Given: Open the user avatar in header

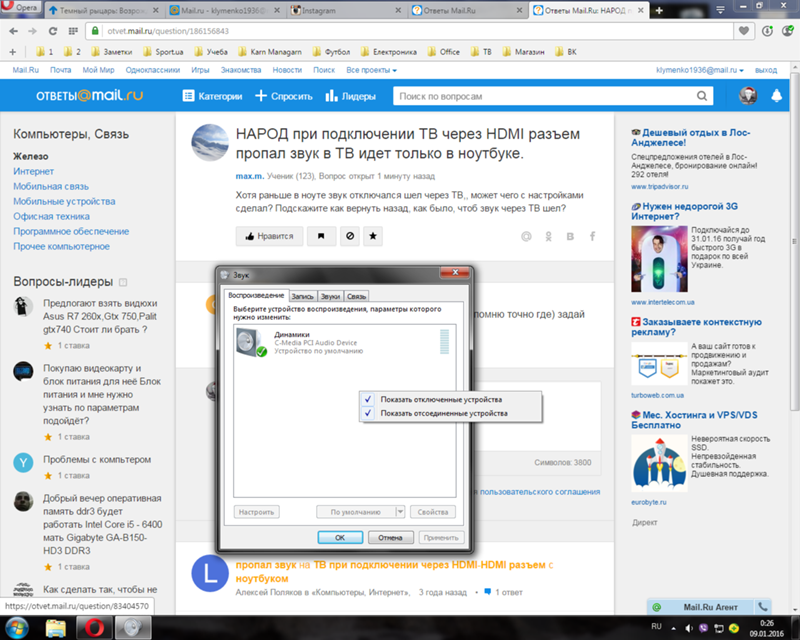Looking at the screenshot, I should pos(748,96).
